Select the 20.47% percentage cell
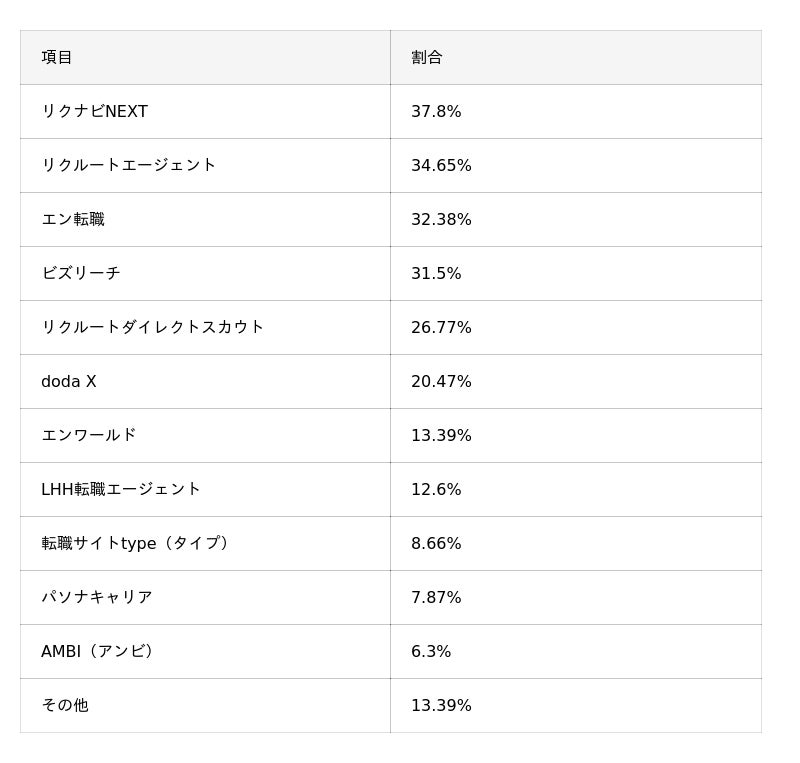800x763 pixels. point(441,382)
